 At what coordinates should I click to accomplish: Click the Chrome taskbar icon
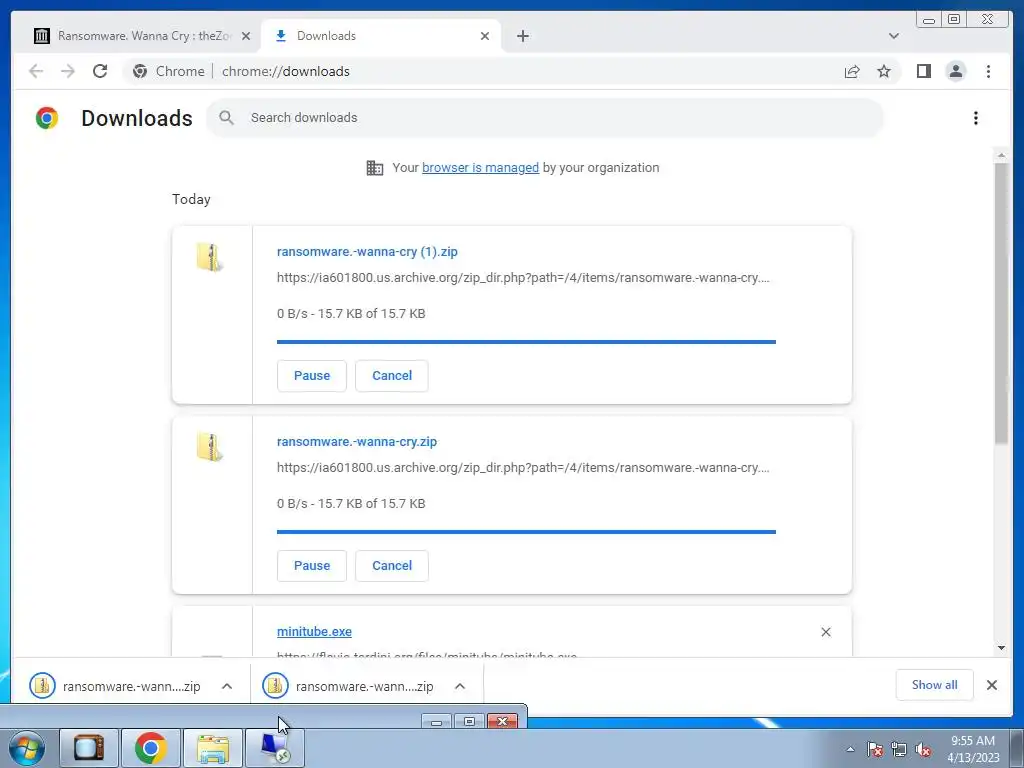[151, 748]
